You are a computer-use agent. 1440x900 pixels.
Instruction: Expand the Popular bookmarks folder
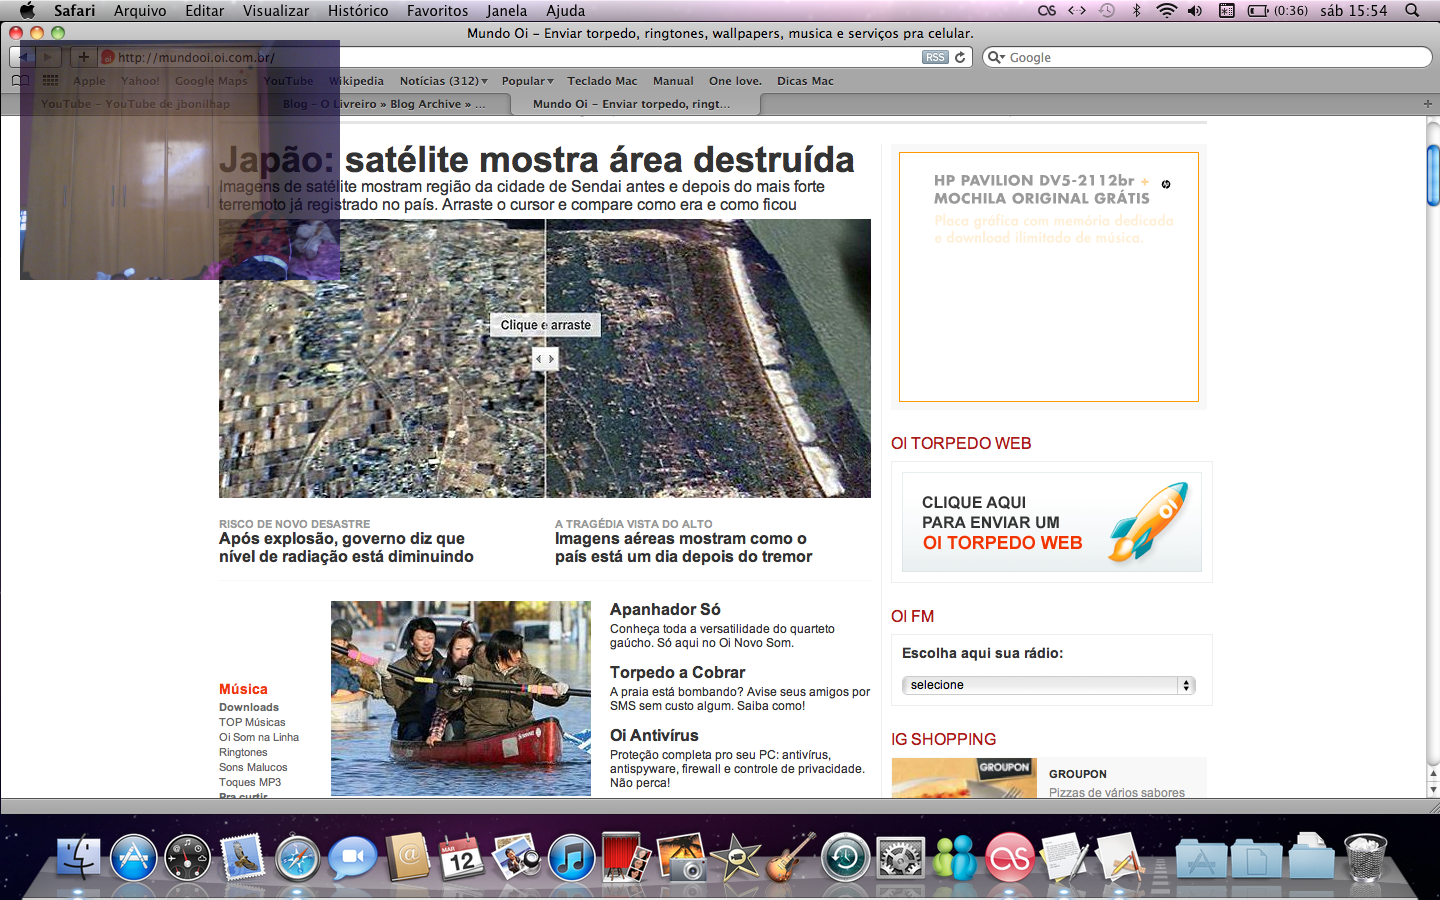pyautogui.click(x=527, y=81)
